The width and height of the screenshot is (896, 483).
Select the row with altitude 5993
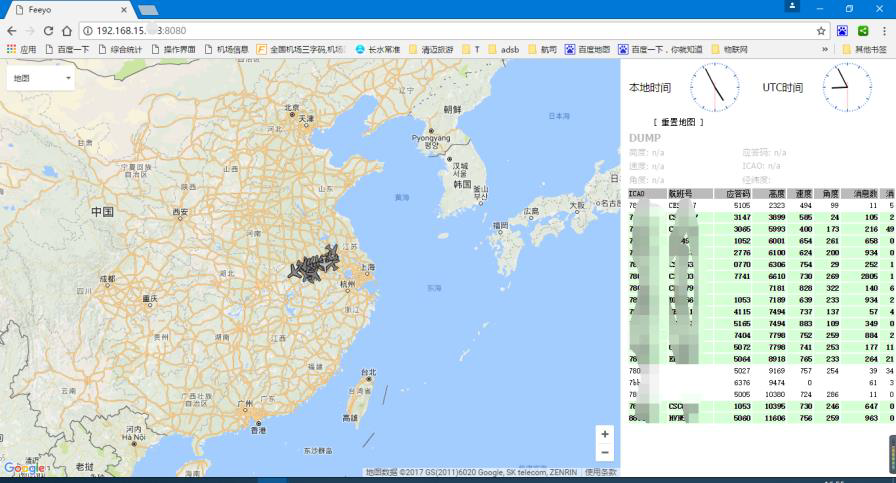tap(762, 229)
